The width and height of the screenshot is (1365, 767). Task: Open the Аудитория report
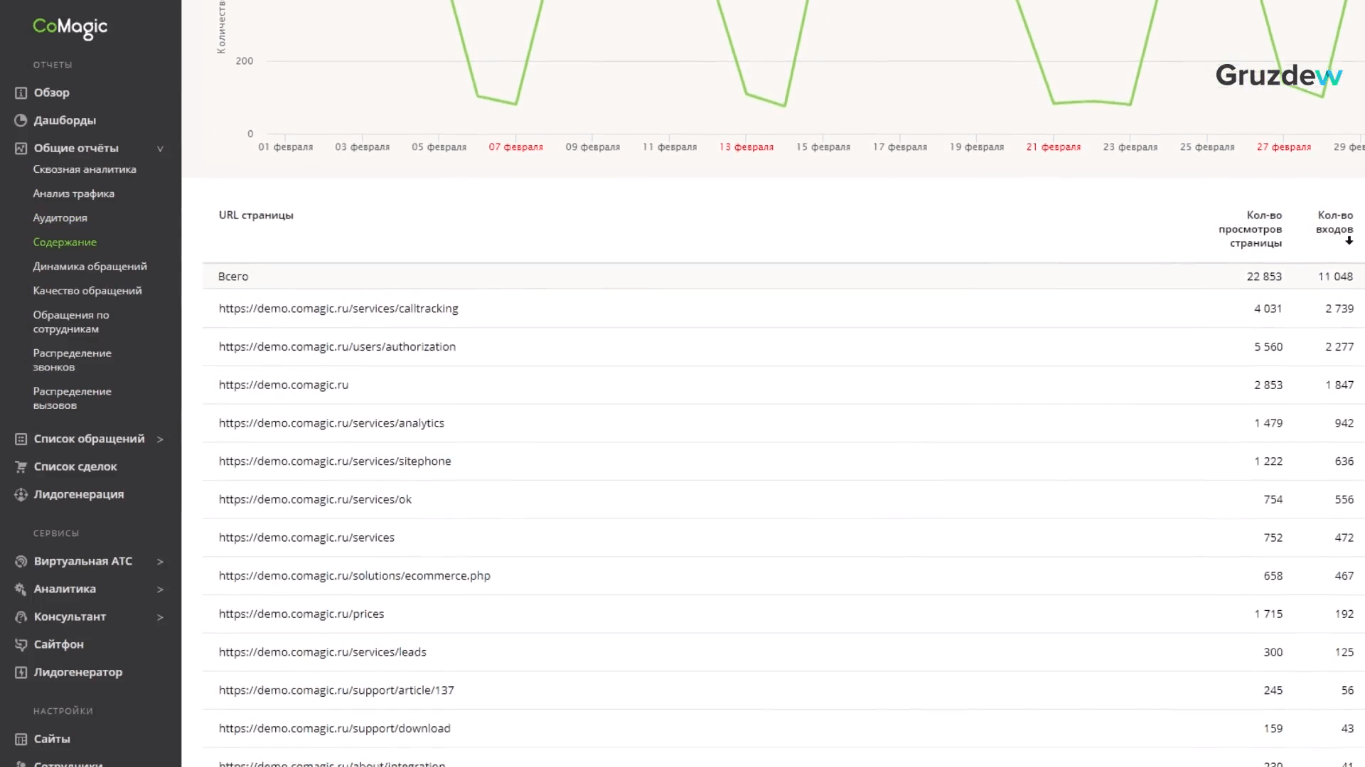click(x=60, y=218)
